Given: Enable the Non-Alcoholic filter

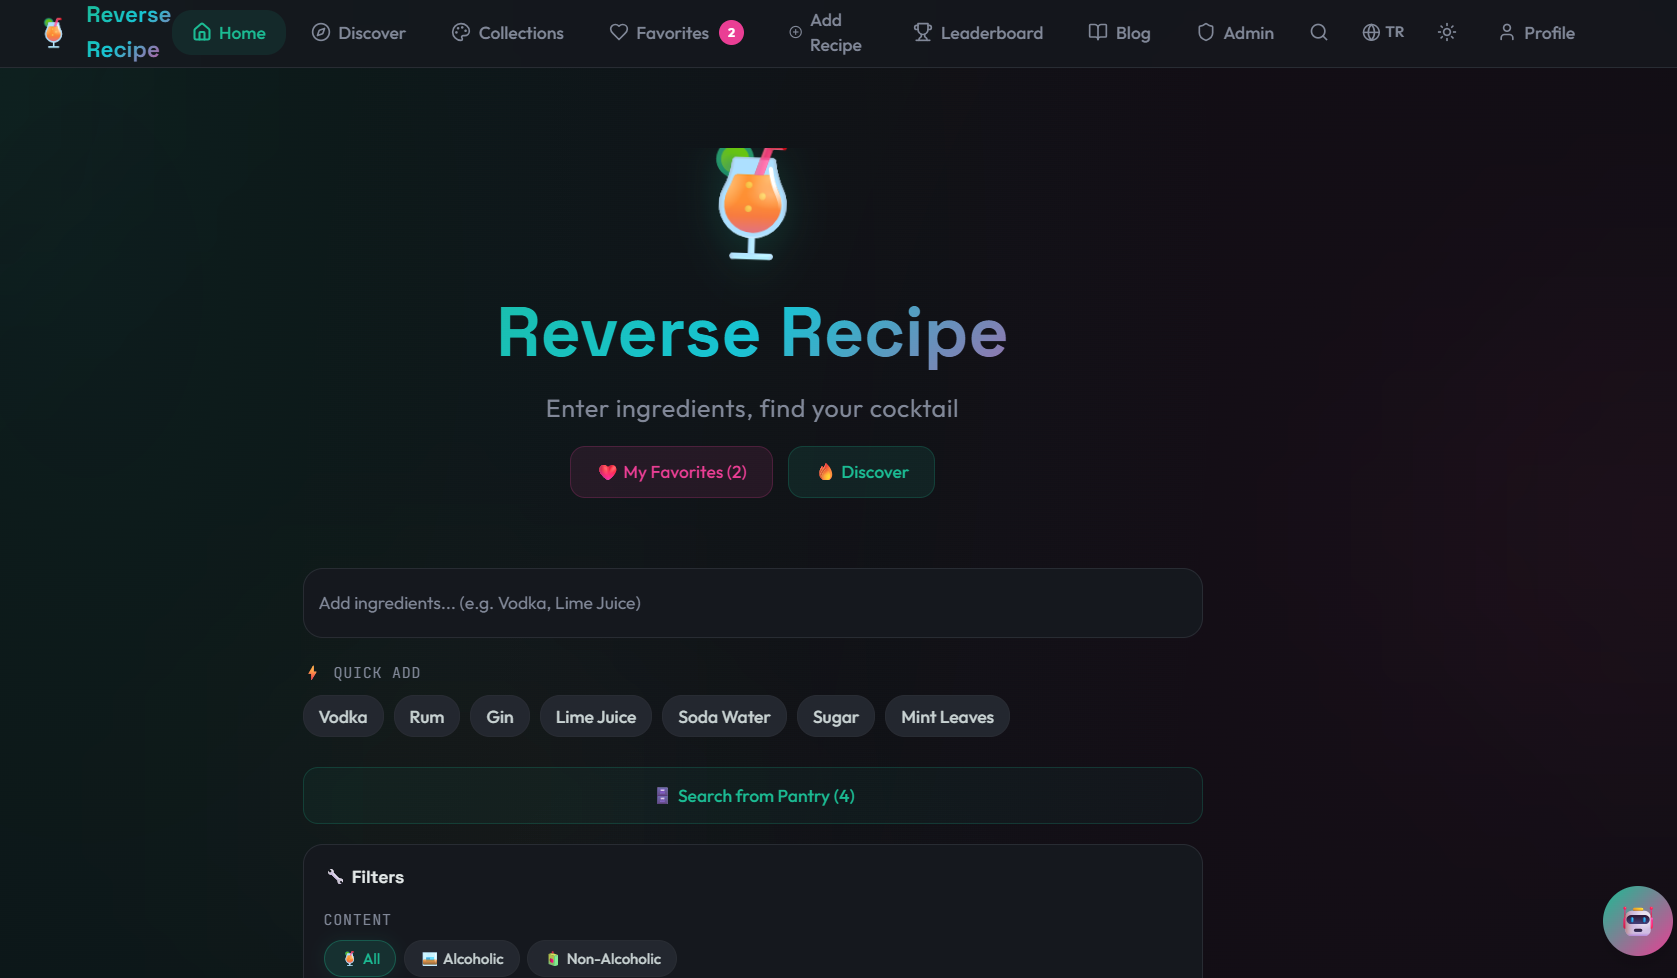Looking at the screenshot, I should pyautogui.click(x=601, y=957).
